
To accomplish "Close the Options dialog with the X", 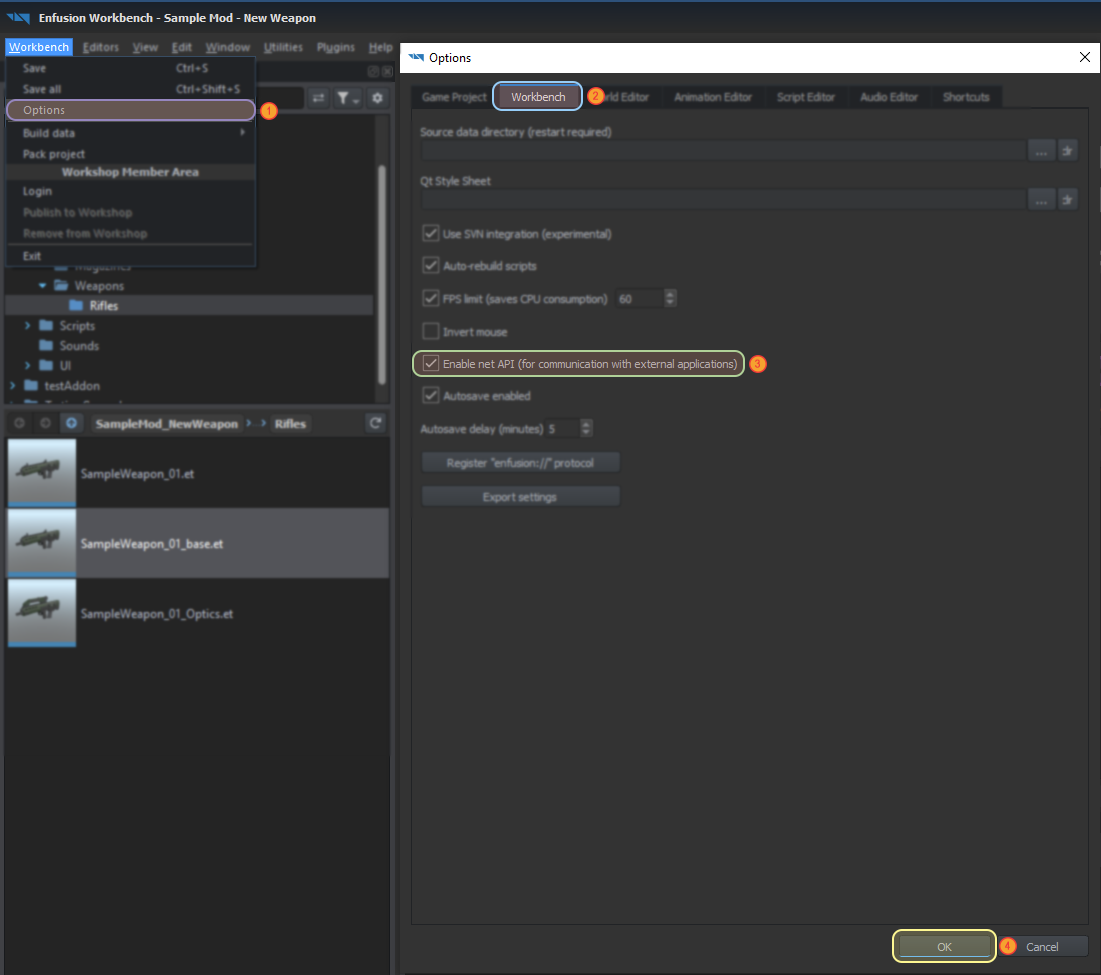I will pyautogui.click(x=1084, y=57).
